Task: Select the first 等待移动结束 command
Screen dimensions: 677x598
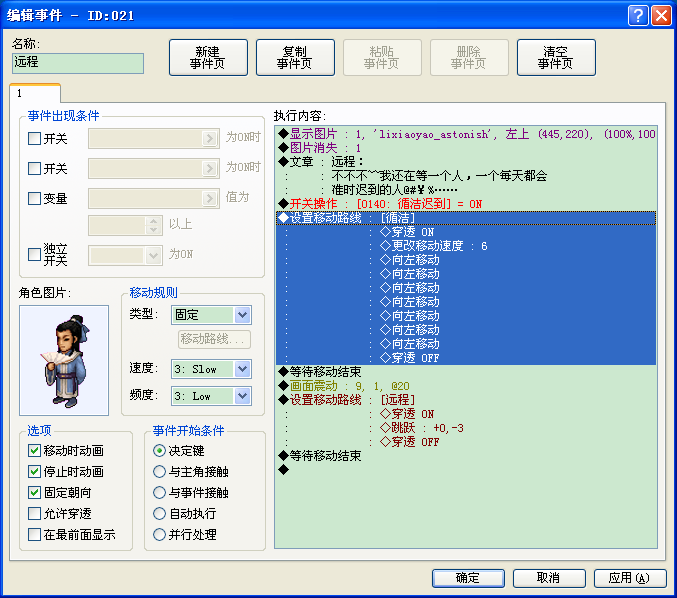Action: [466, 372]
